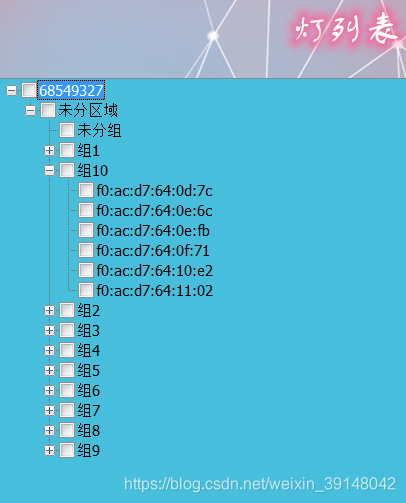Viewport: 406px width, 503px height.
Task: Select the 未分区域 tree label
Action: (x=88, y=110)
